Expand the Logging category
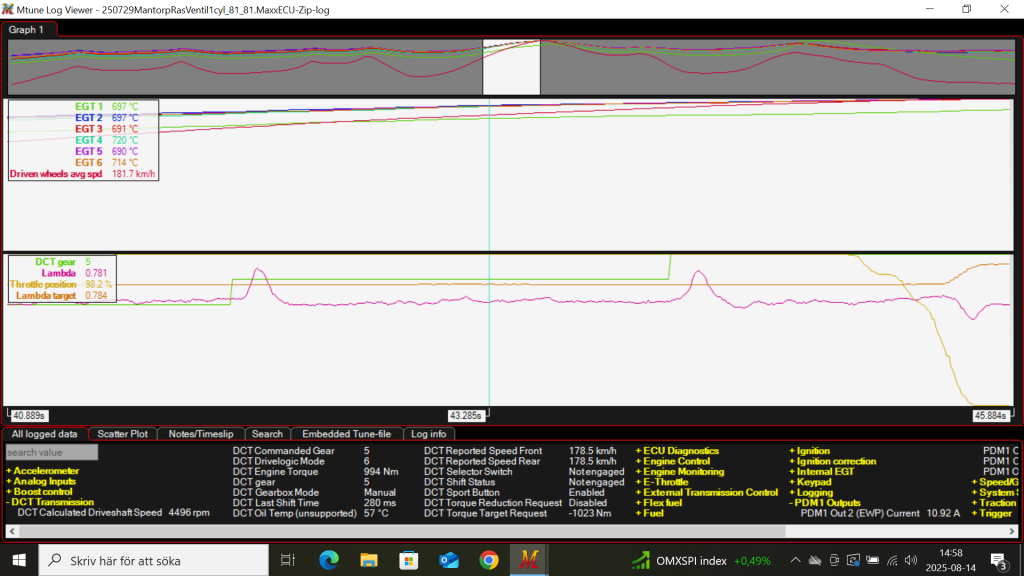1024x576 pixels. 810,492
